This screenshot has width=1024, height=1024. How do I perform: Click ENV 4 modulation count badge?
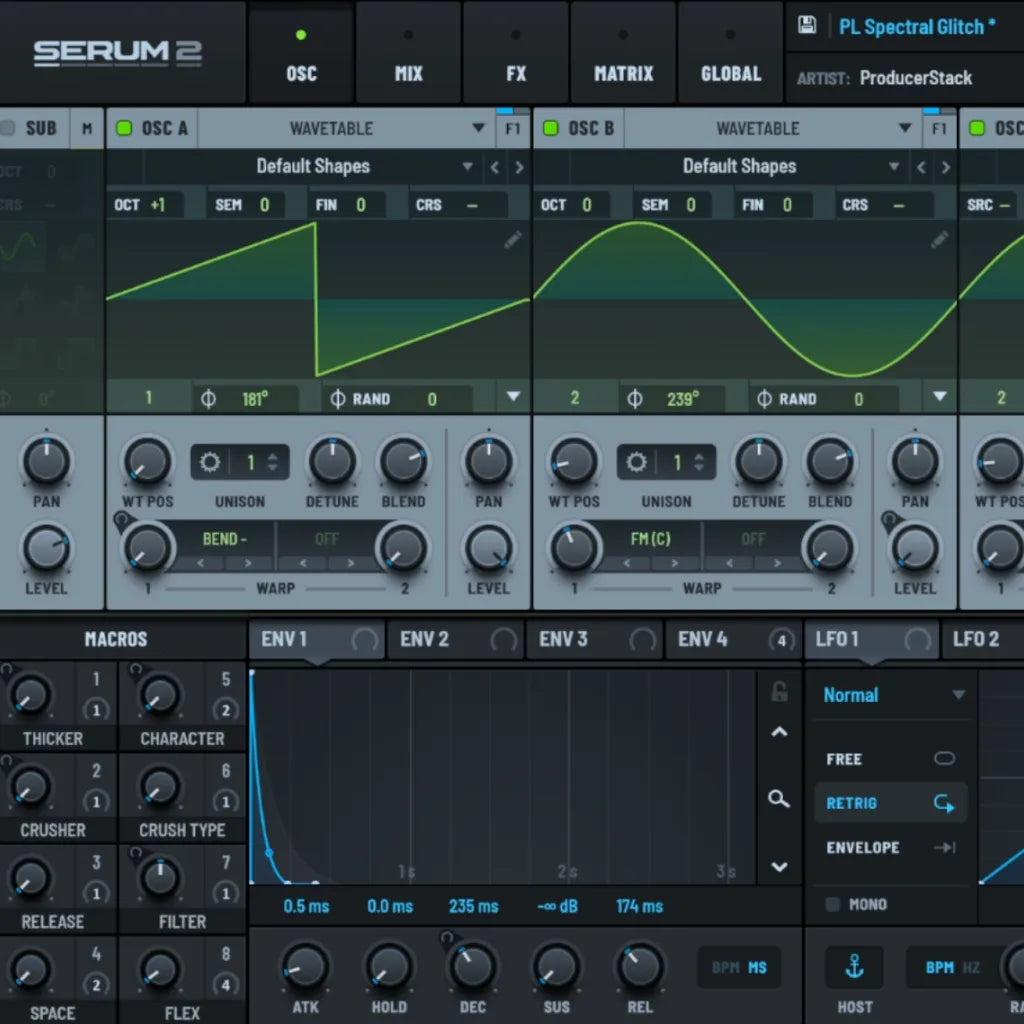782,640
